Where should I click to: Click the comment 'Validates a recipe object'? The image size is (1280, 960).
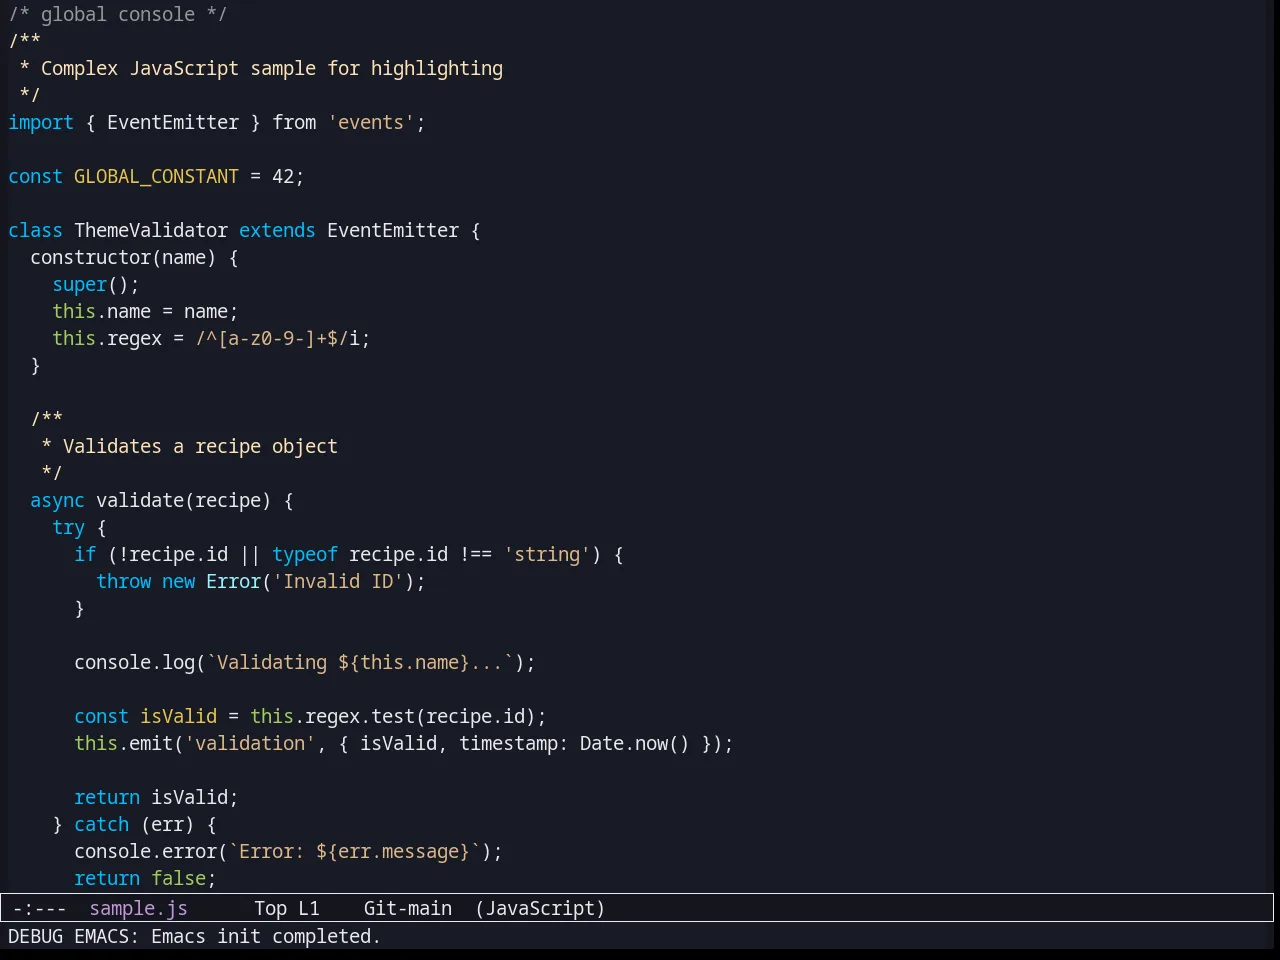(200, 446)
